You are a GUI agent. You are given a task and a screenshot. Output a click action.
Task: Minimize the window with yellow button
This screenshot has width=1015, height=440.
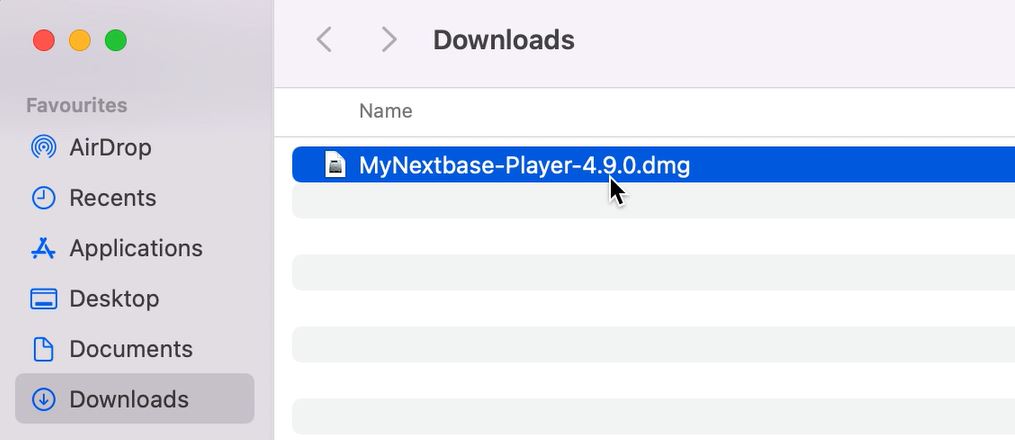(80, 40)
